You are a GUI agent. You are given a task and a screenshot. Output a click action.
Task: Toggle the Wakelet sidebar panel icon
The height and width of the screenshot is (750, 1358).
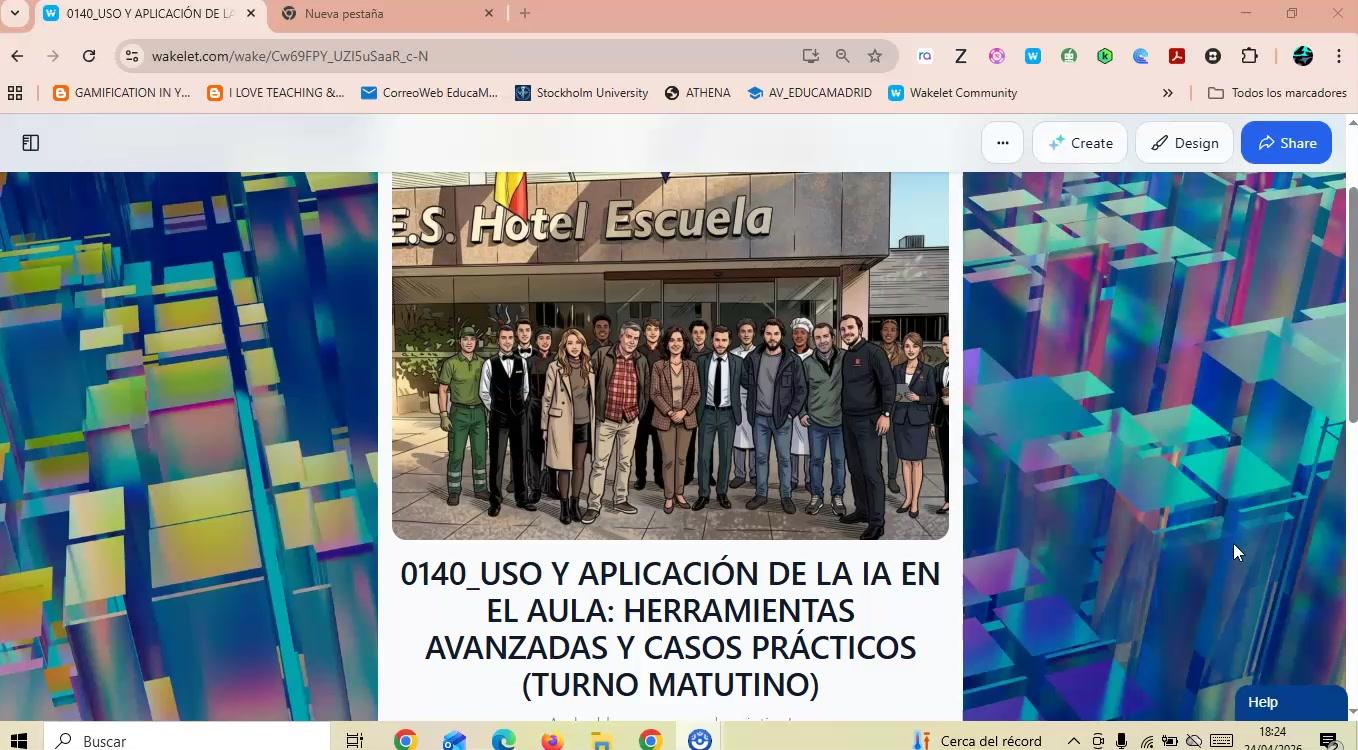(31, 143)
